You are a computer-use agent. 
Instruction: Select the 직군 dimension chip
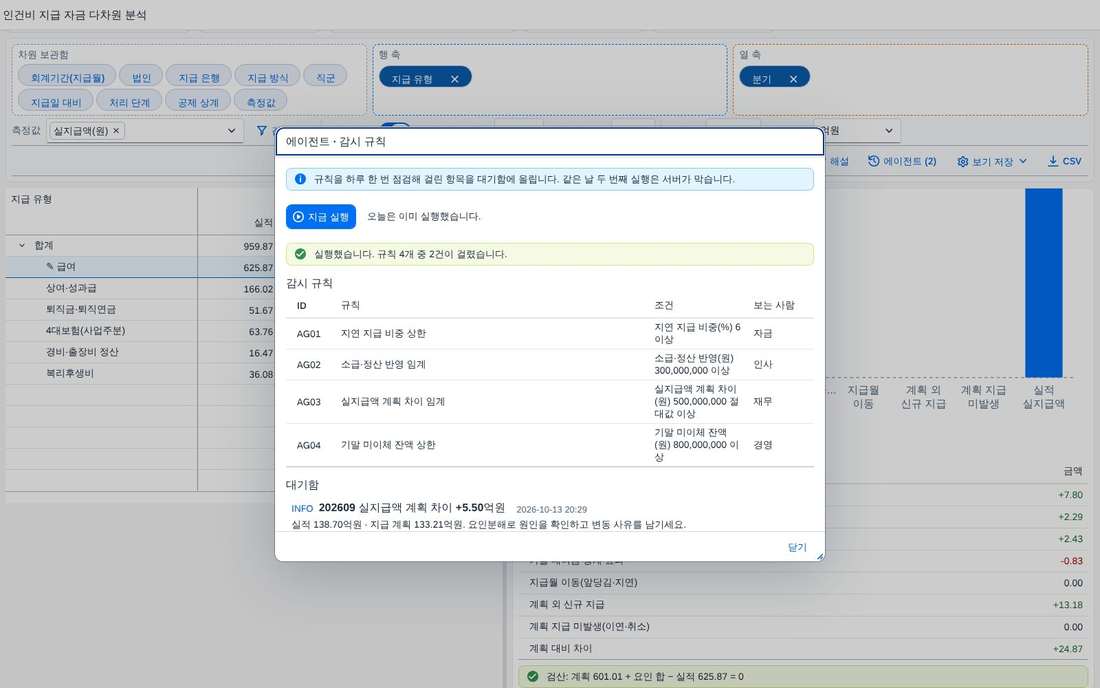[x=325, y=77]
